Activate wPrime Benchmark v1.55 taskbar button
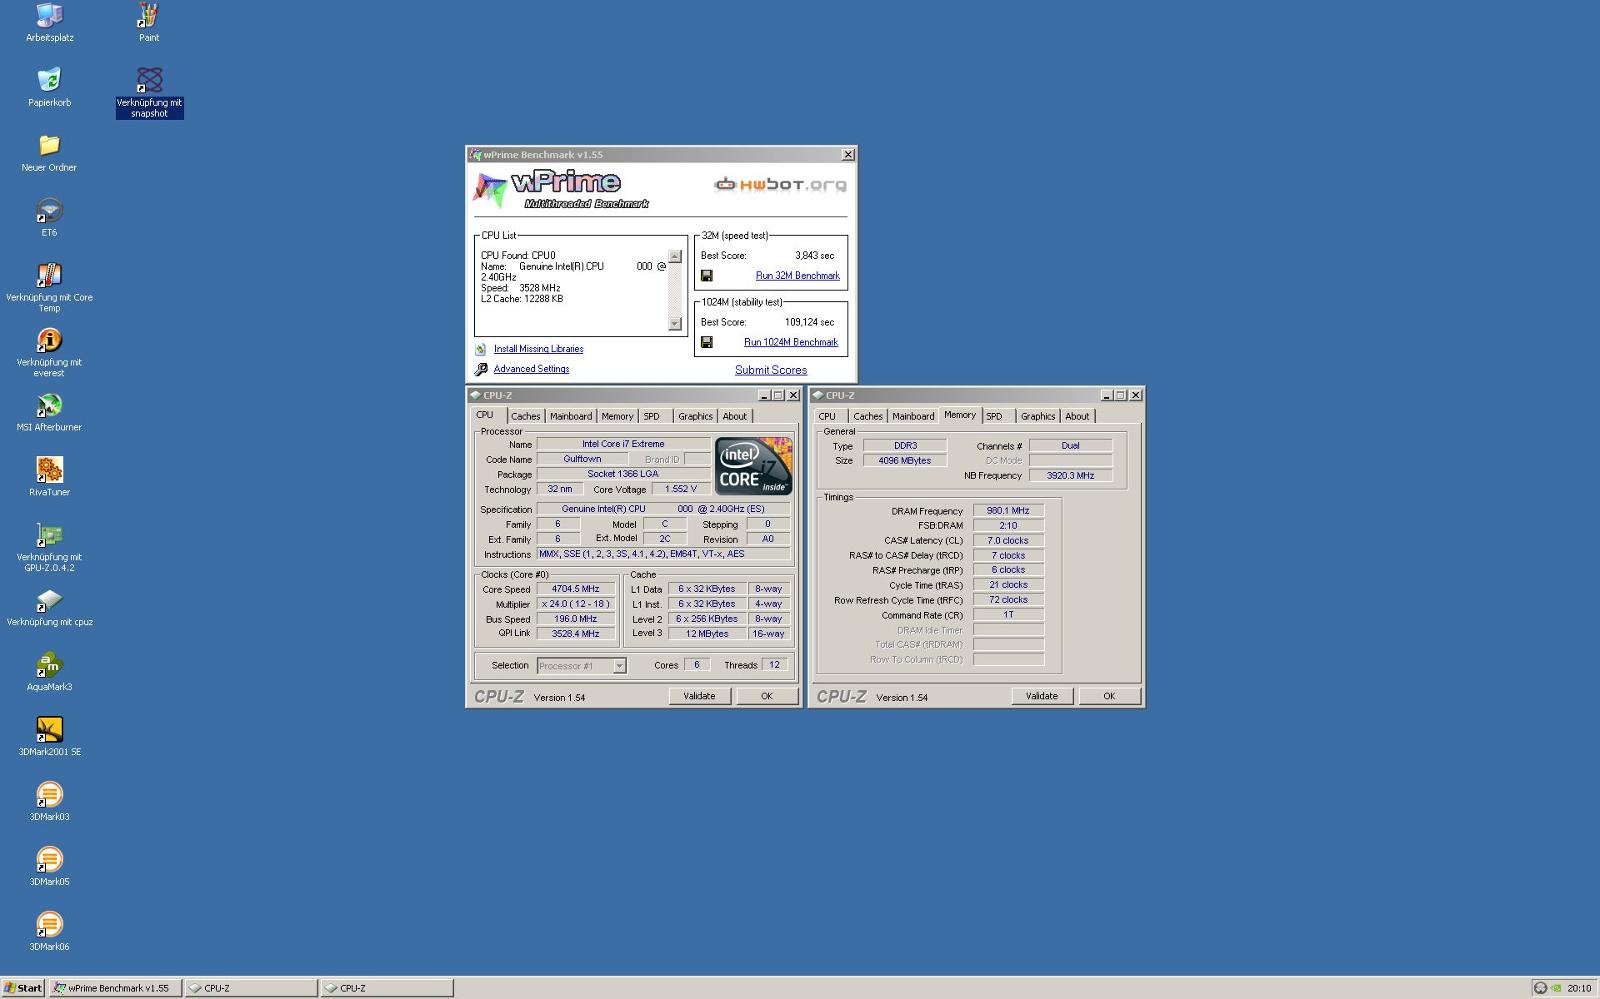This screenshot has height=999, width=1600. point(116,988)
